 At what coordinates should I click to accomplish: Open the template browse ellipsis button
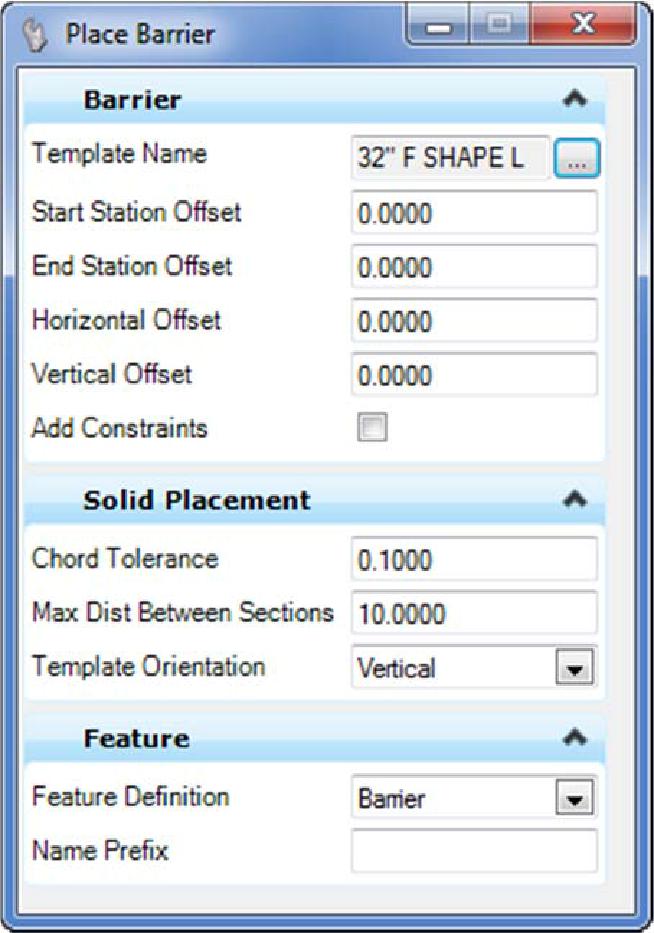point(576,158)
